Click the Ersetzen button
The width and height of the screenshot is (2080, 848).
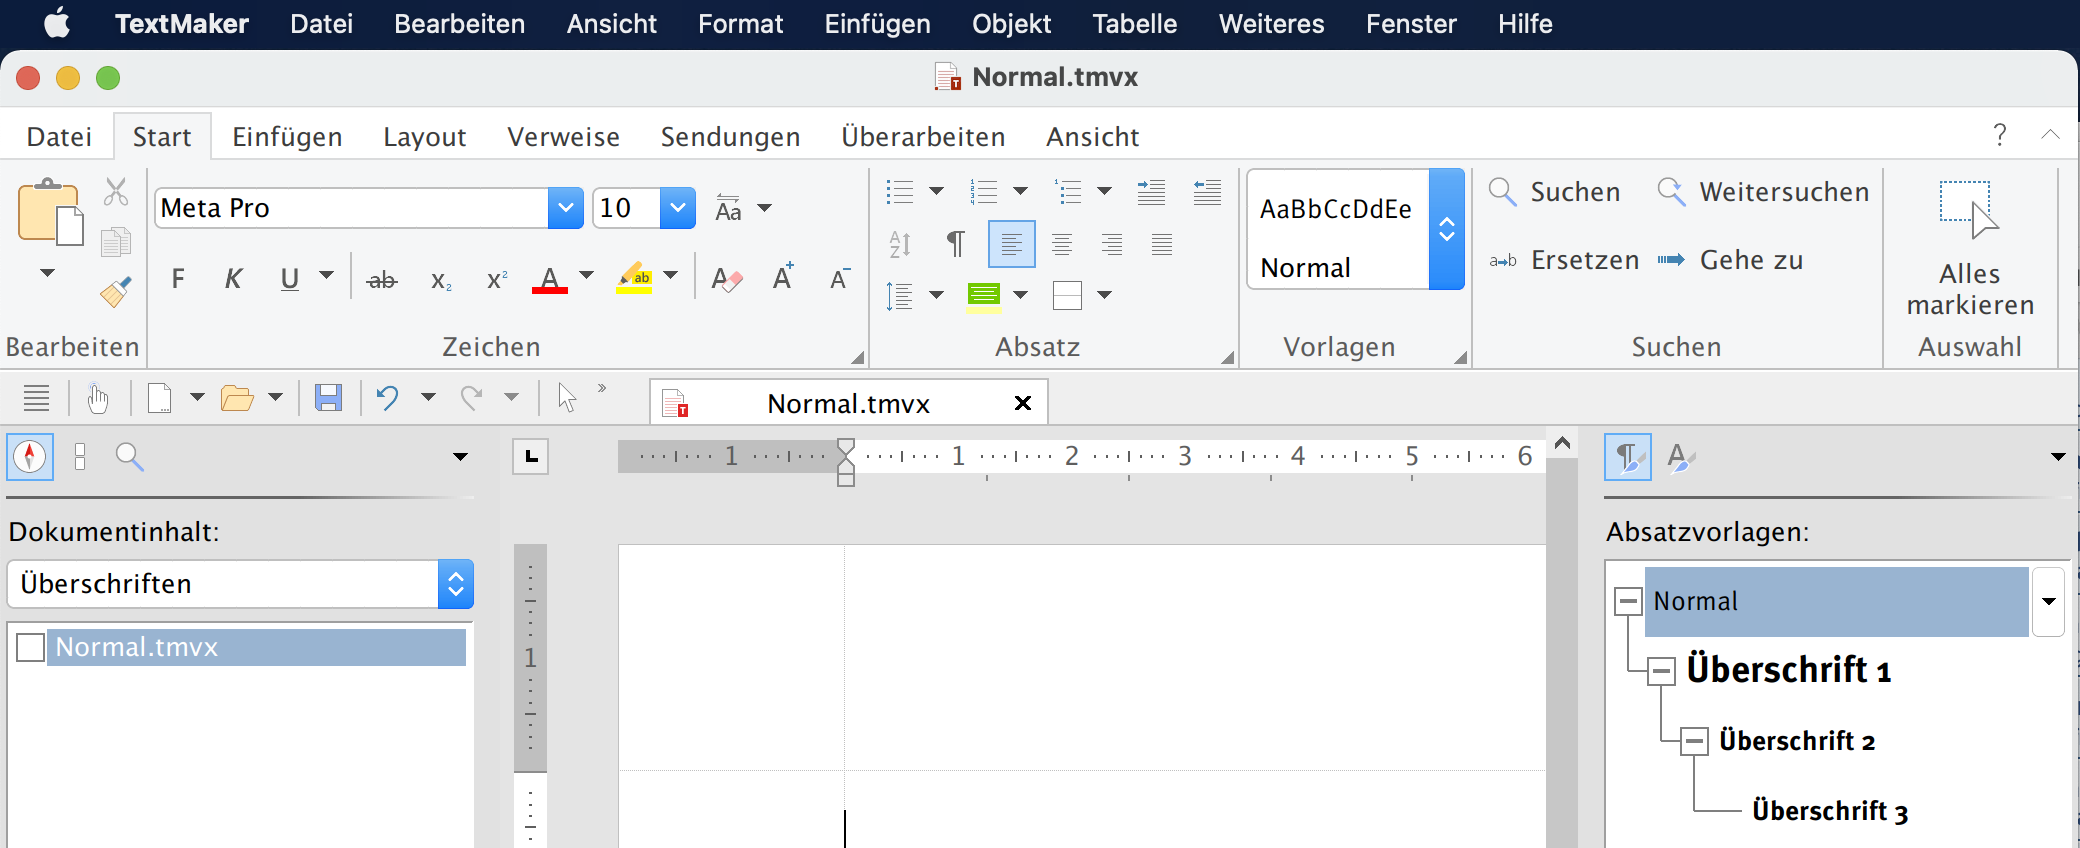point(1564,261)
